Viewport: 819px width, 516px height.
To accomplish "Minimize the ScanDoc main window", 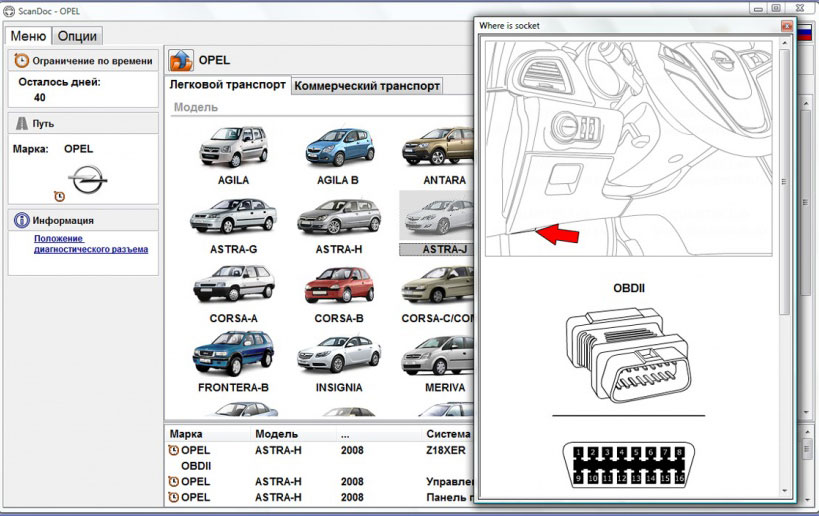I will [758, 8].
